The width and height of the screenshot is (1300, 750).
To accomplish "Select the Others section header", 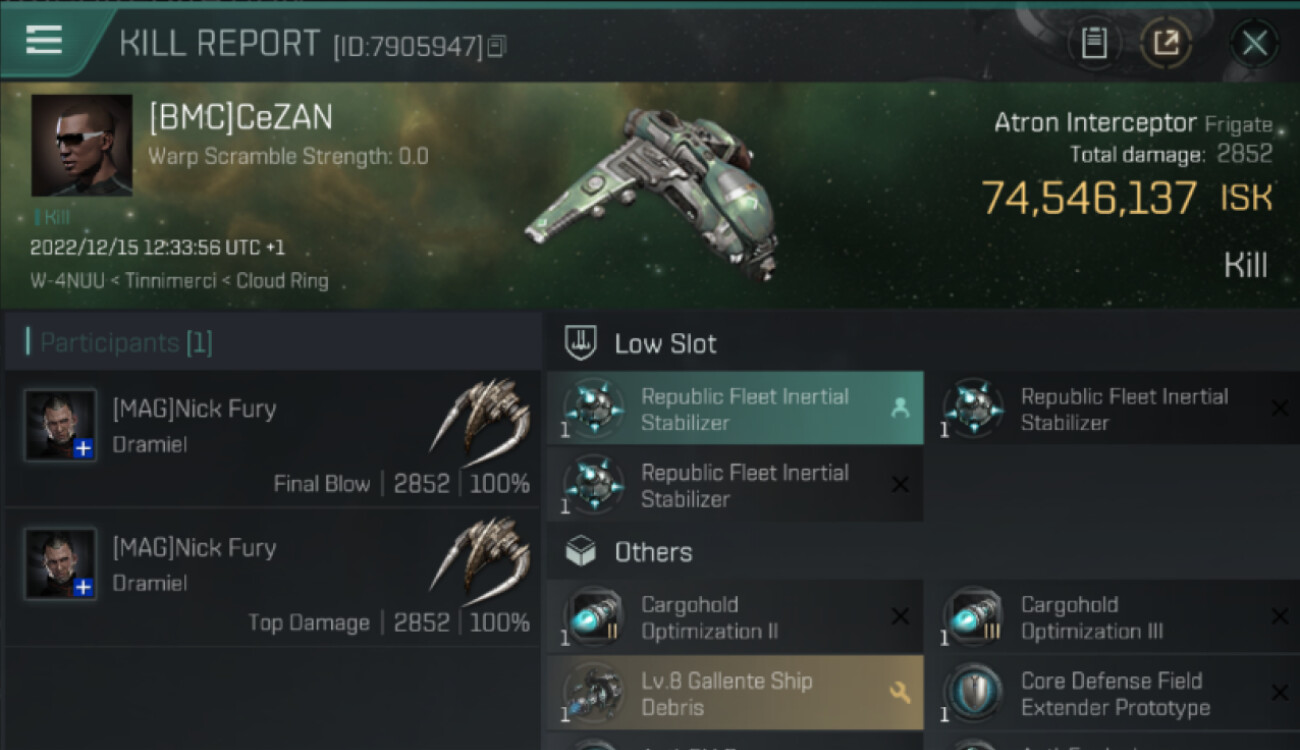I will (653, 552).
